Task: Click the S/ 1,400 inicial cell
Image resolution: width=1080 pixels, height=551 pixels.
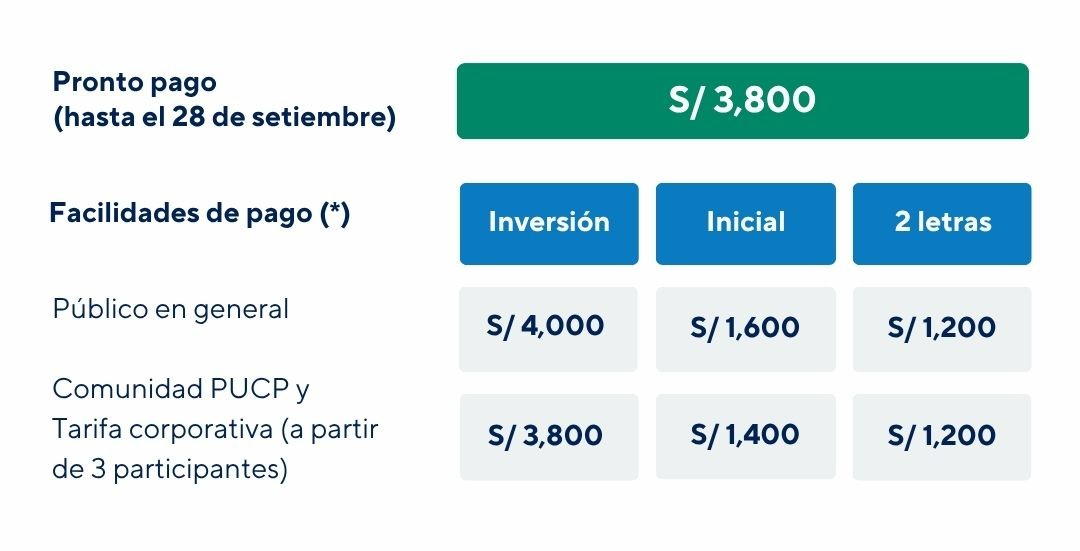Action: tap(746, 437)
